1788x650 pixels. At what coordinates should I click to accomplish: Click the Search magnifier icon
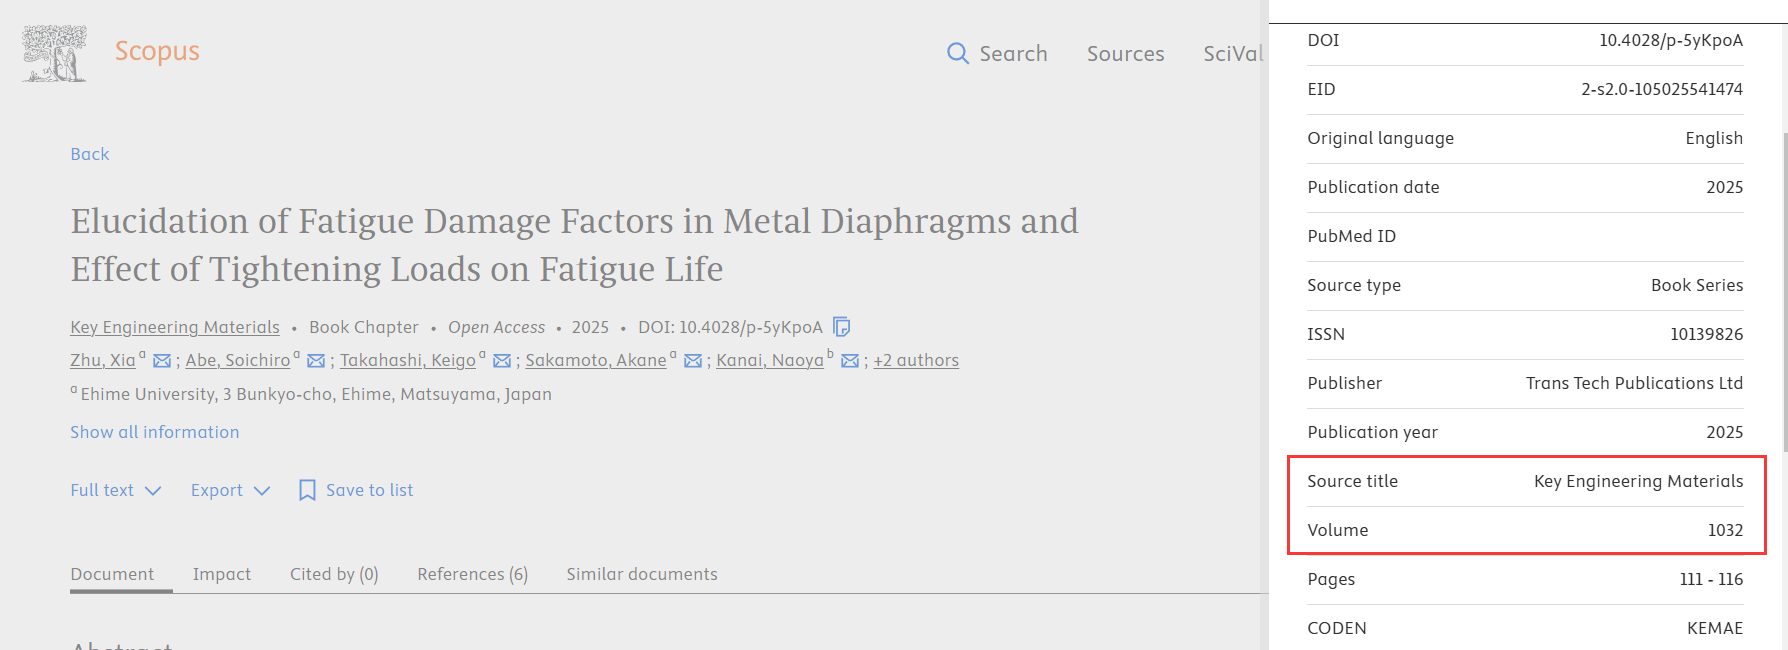pos(957,53)
